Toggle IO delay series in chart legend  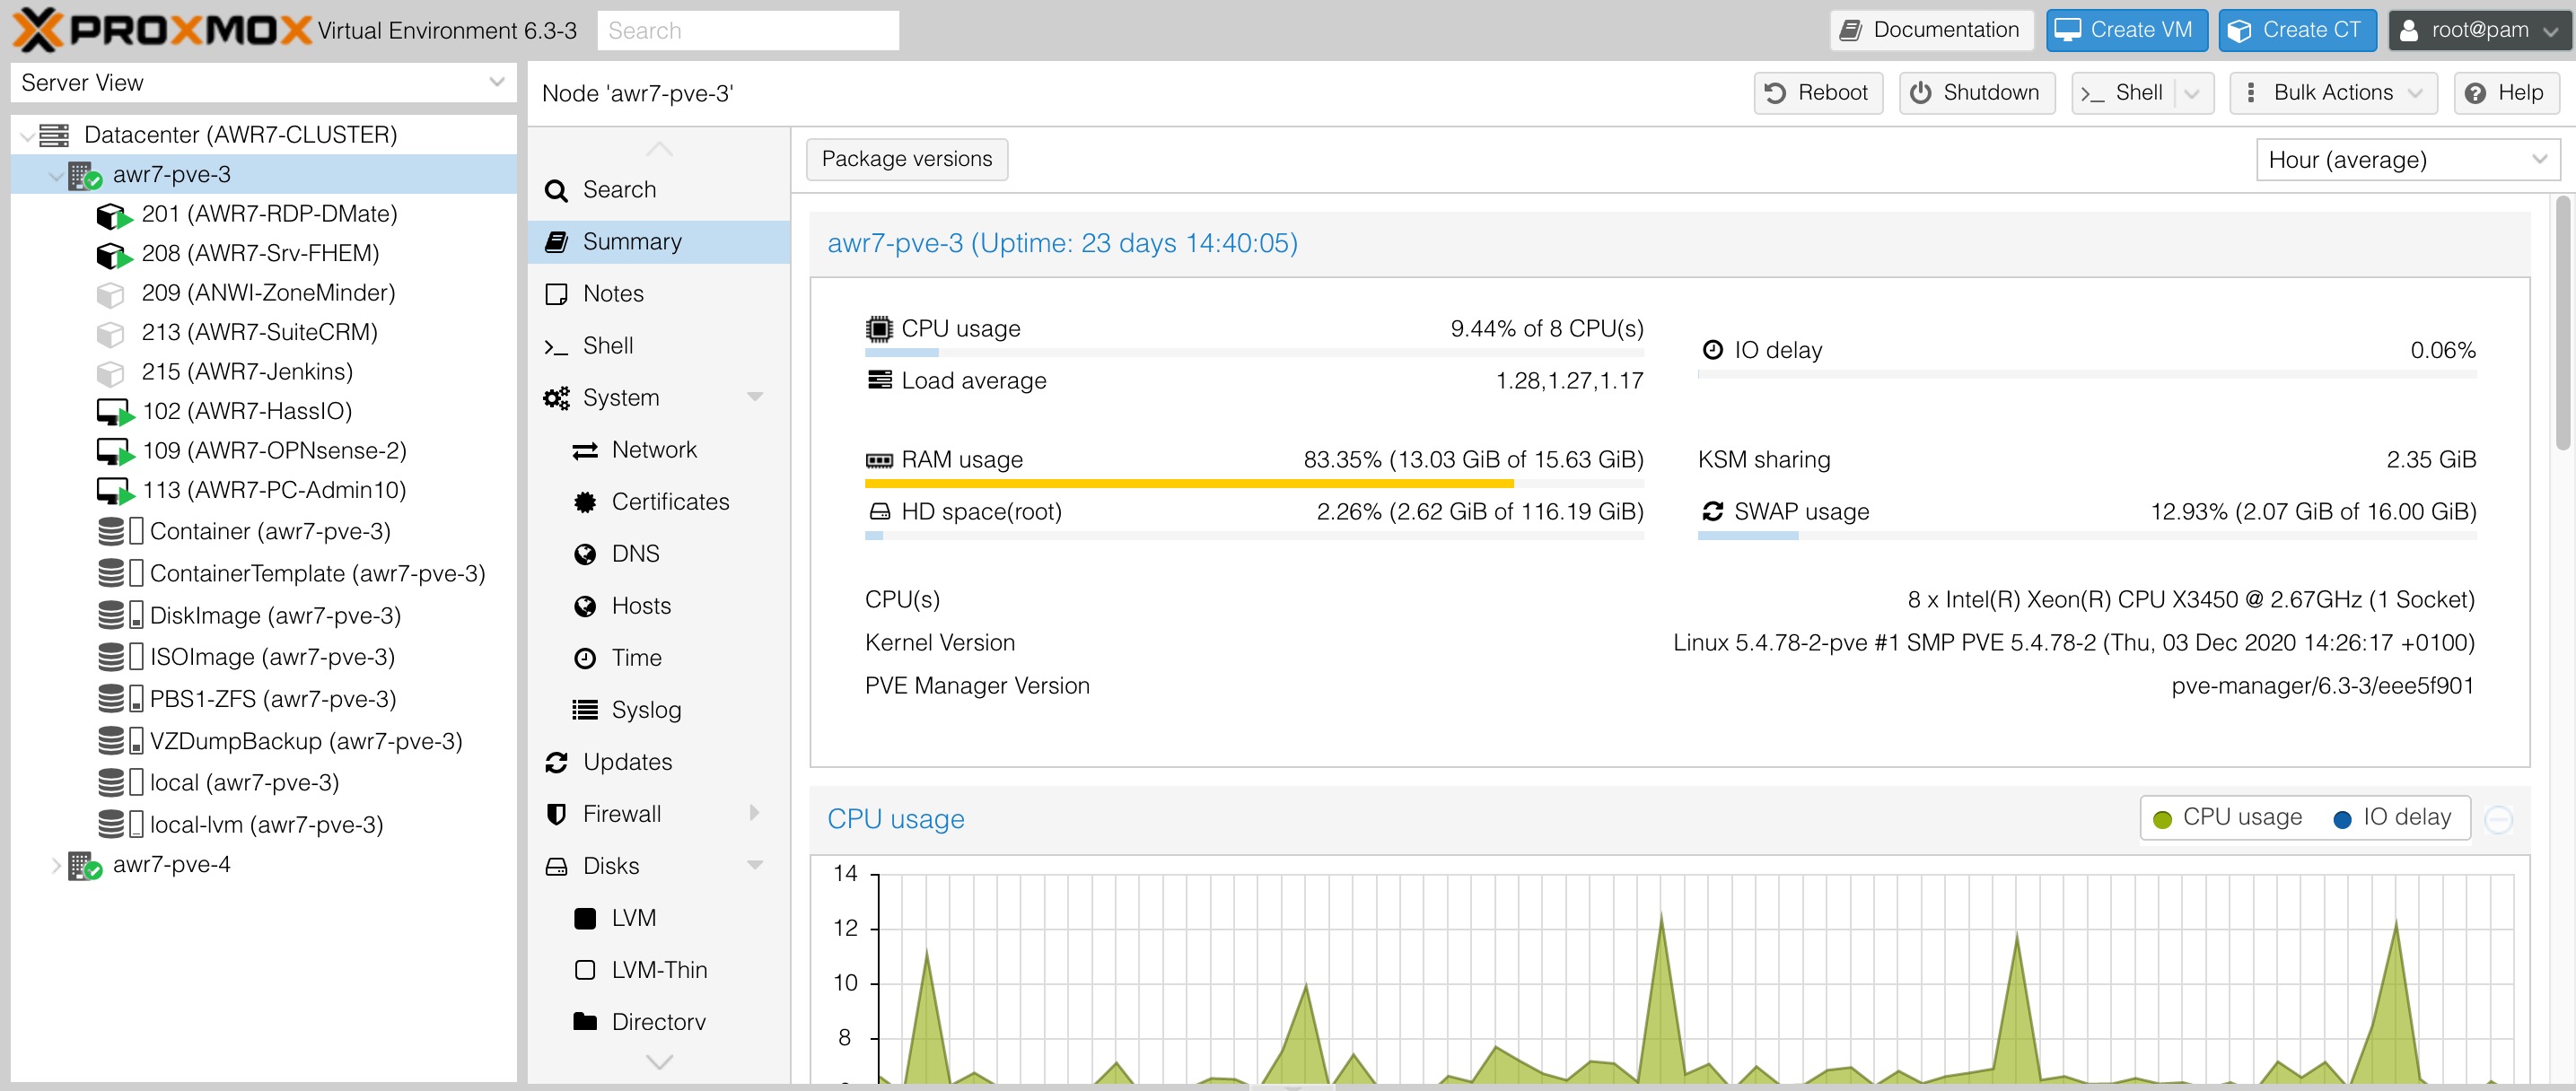[x=2392, y=818]
